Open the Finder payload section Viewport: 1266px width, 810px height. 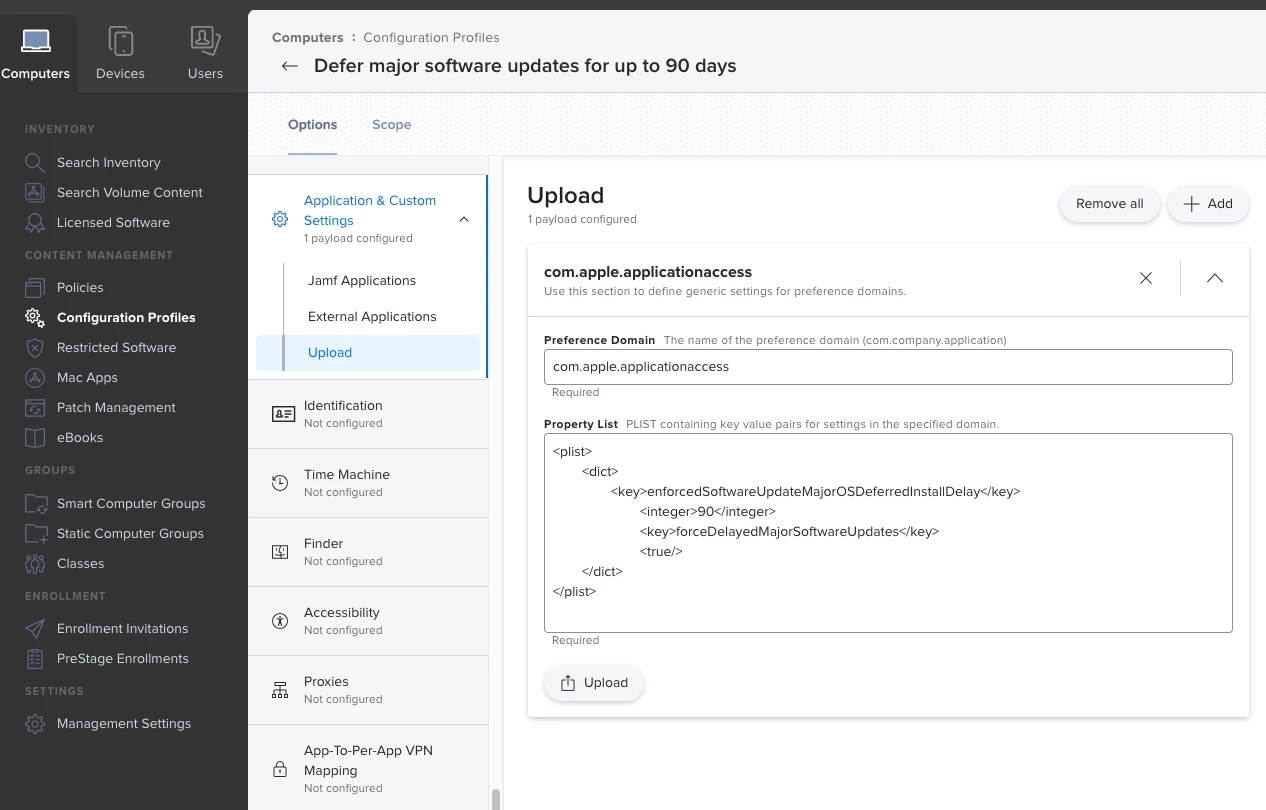(368, 552)
